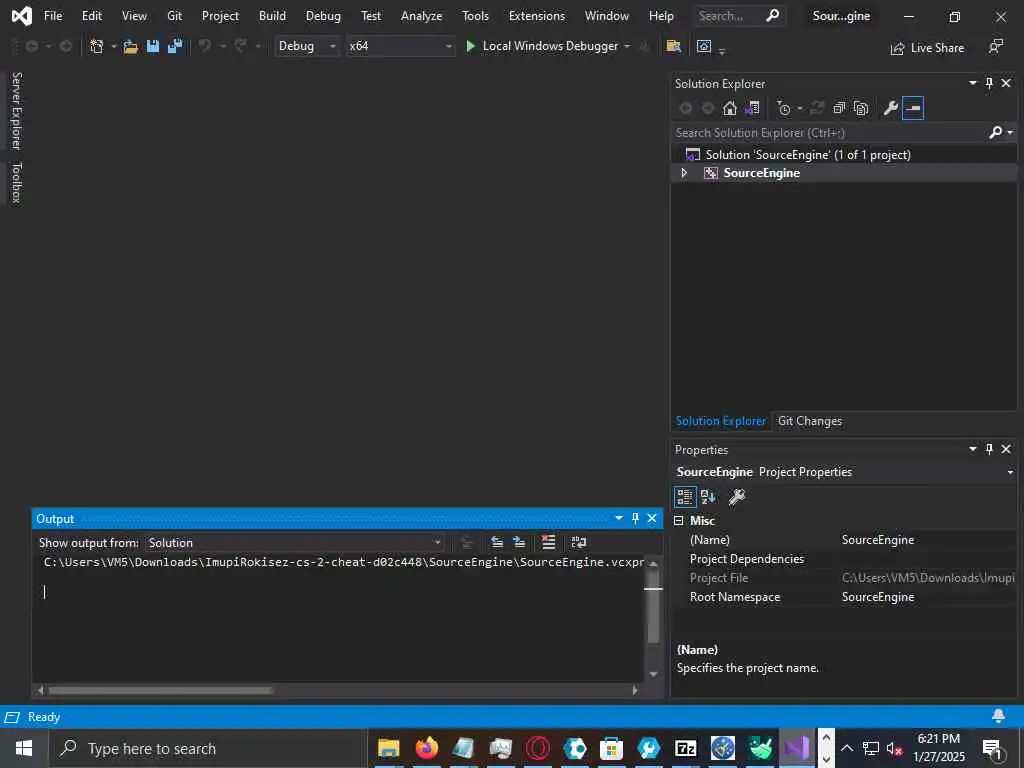Open the Build menu
The image size is (1024, 768).
272,16
